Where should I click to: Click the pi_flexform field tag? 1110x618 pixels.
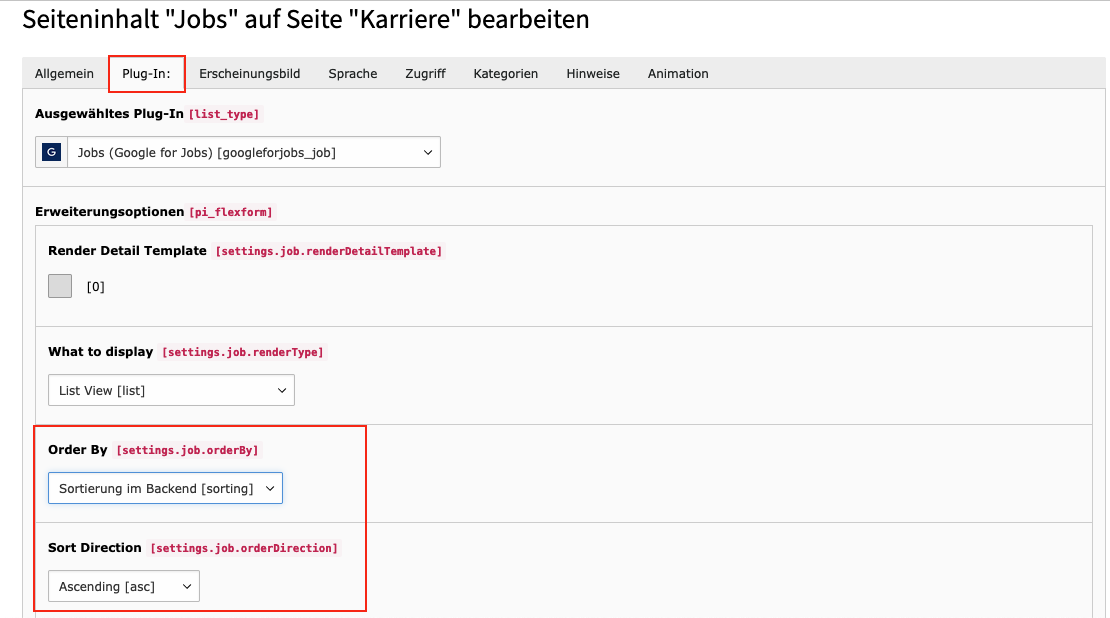pos(231,212)
